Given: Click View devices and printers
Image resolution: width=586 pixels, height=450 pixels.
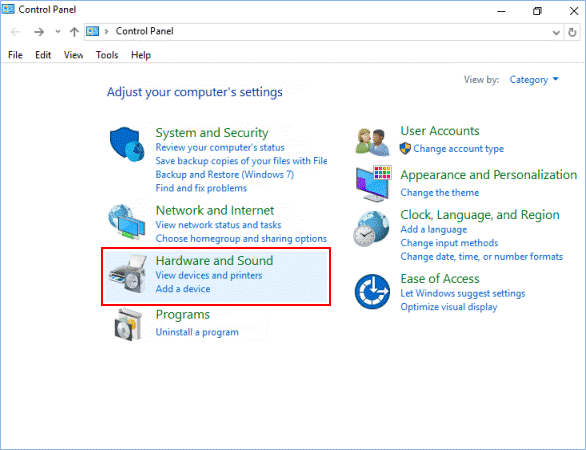Looking at the screenshot, I should pos(209,275).
